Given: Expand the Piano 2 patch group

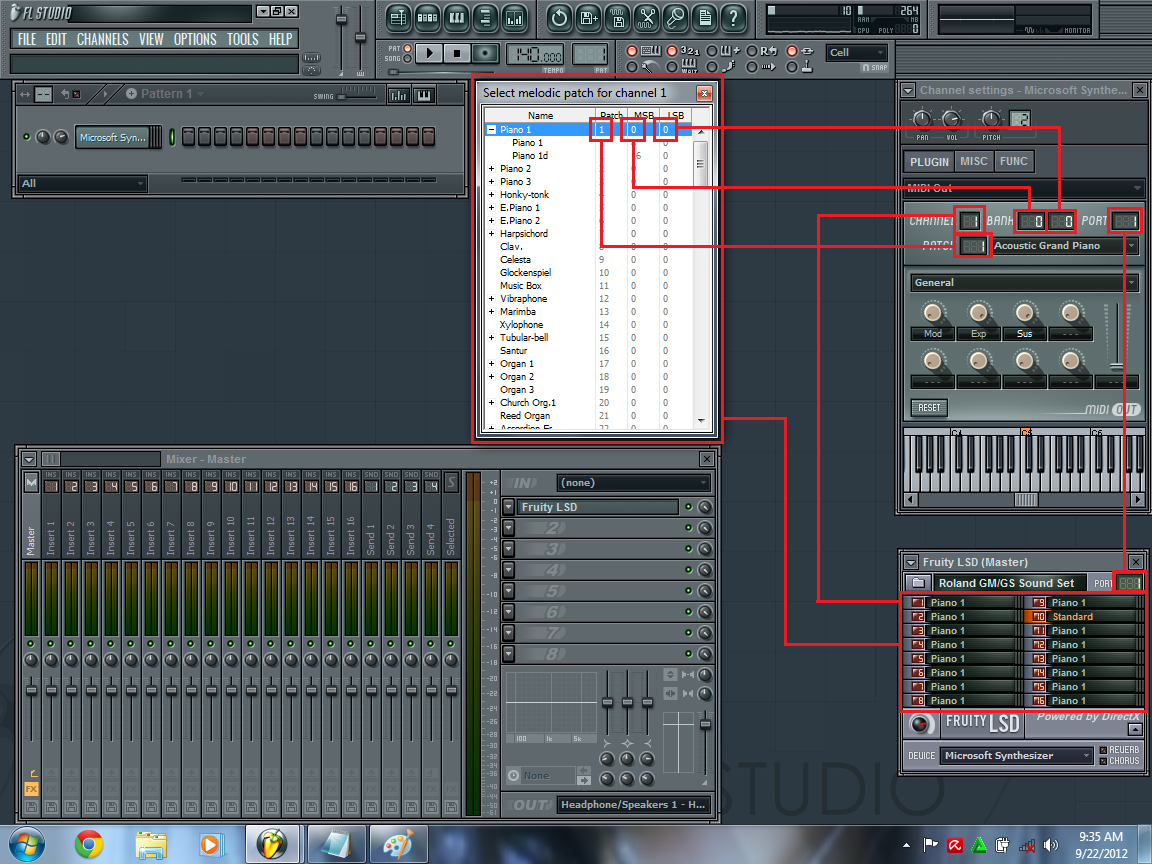Looking at the screenshot, I should (492, 168).
